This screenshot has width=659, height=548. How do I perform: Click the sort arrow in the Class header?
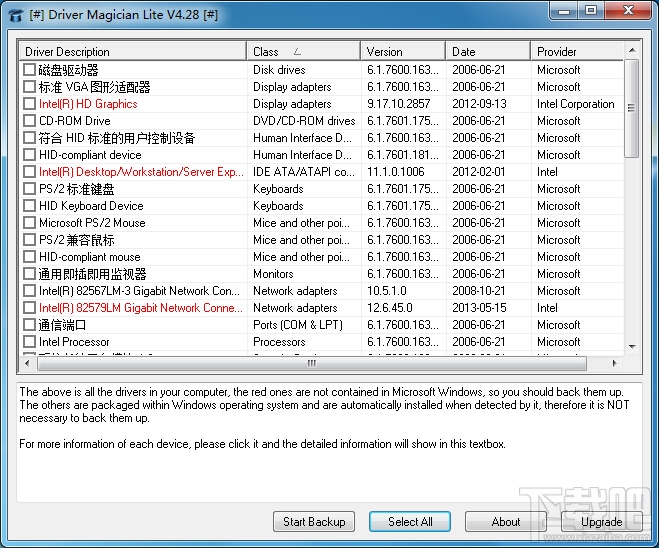[x=298, y=52]
